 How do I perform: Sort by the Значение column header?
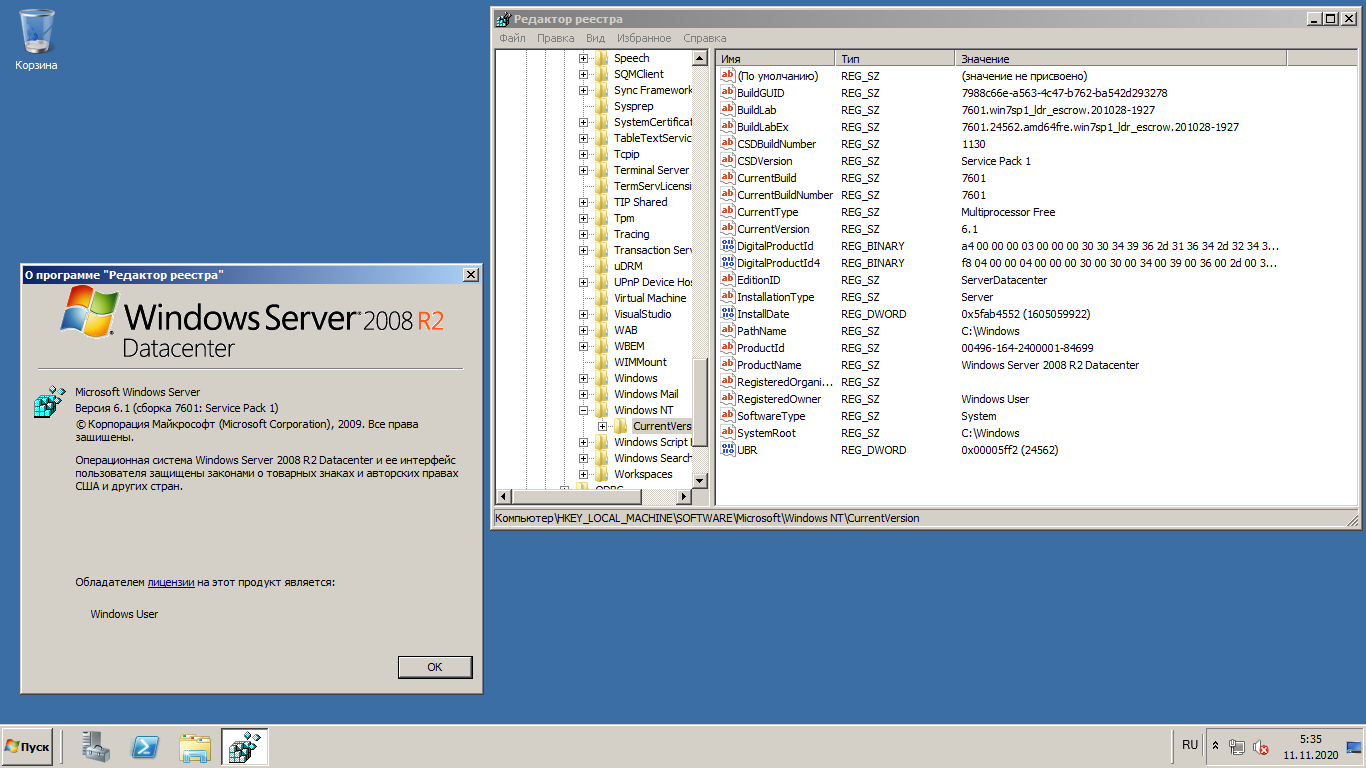pos(1121,59)
